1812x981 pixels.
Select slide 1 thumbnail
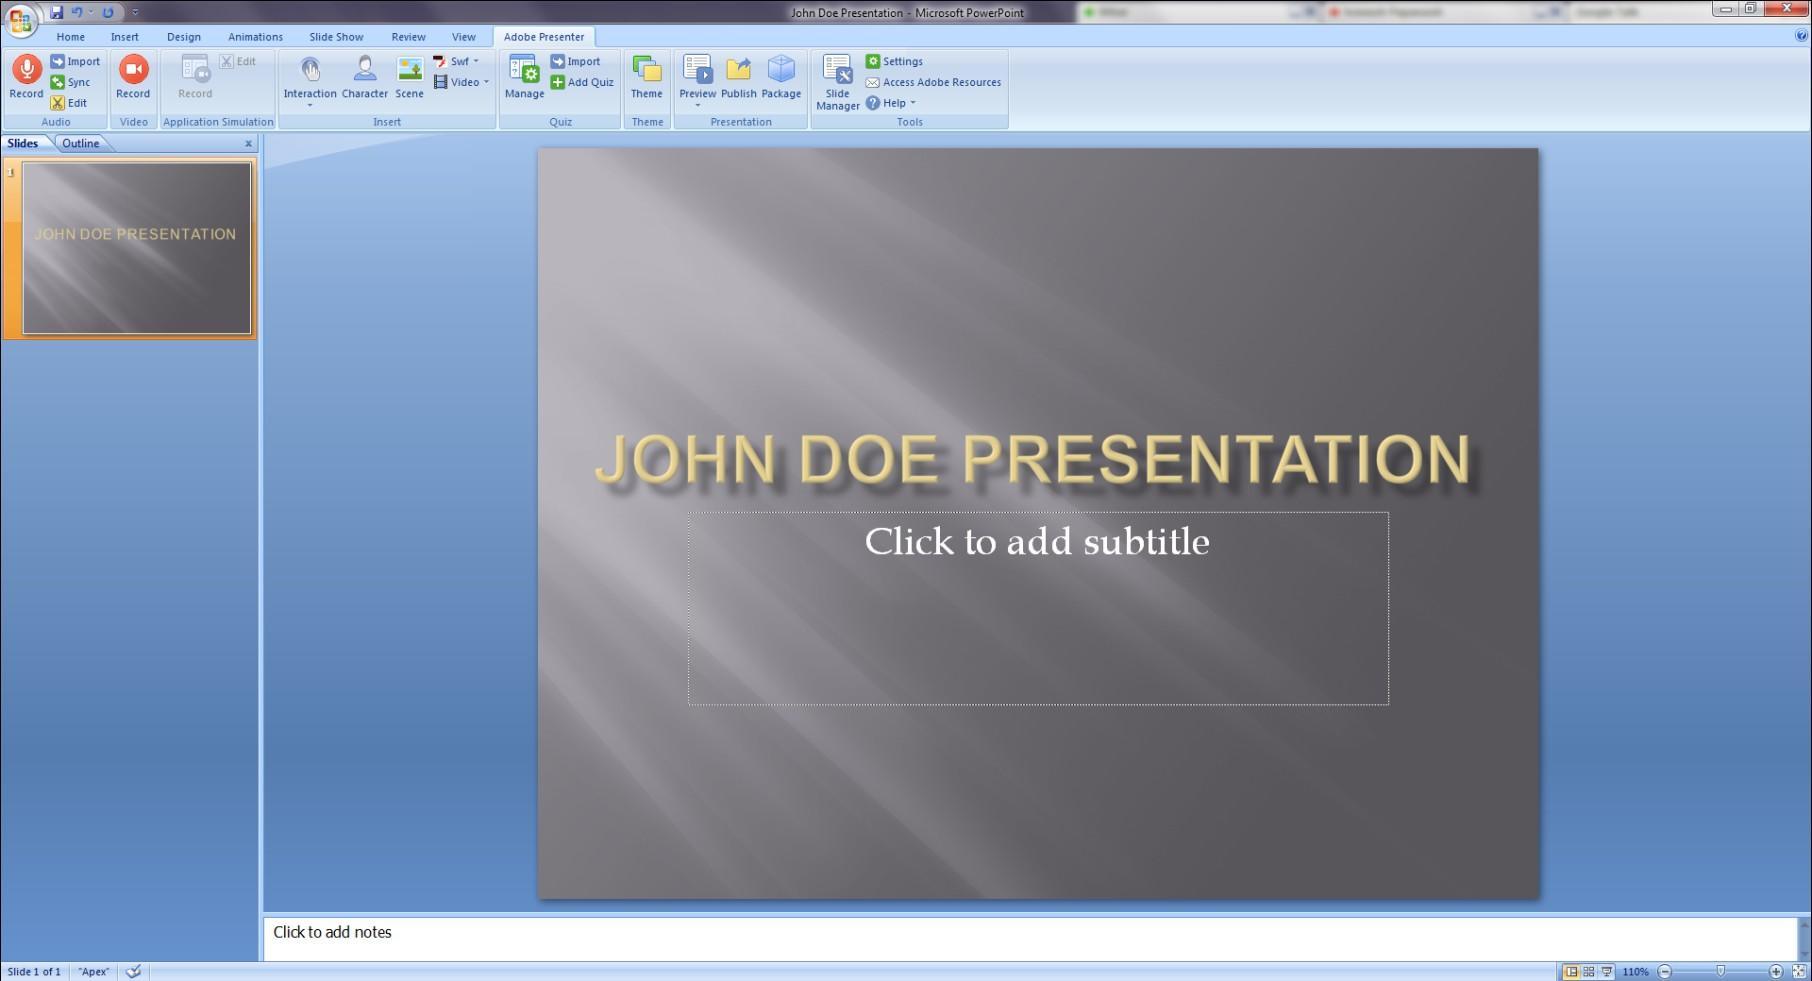coord(137,248)
